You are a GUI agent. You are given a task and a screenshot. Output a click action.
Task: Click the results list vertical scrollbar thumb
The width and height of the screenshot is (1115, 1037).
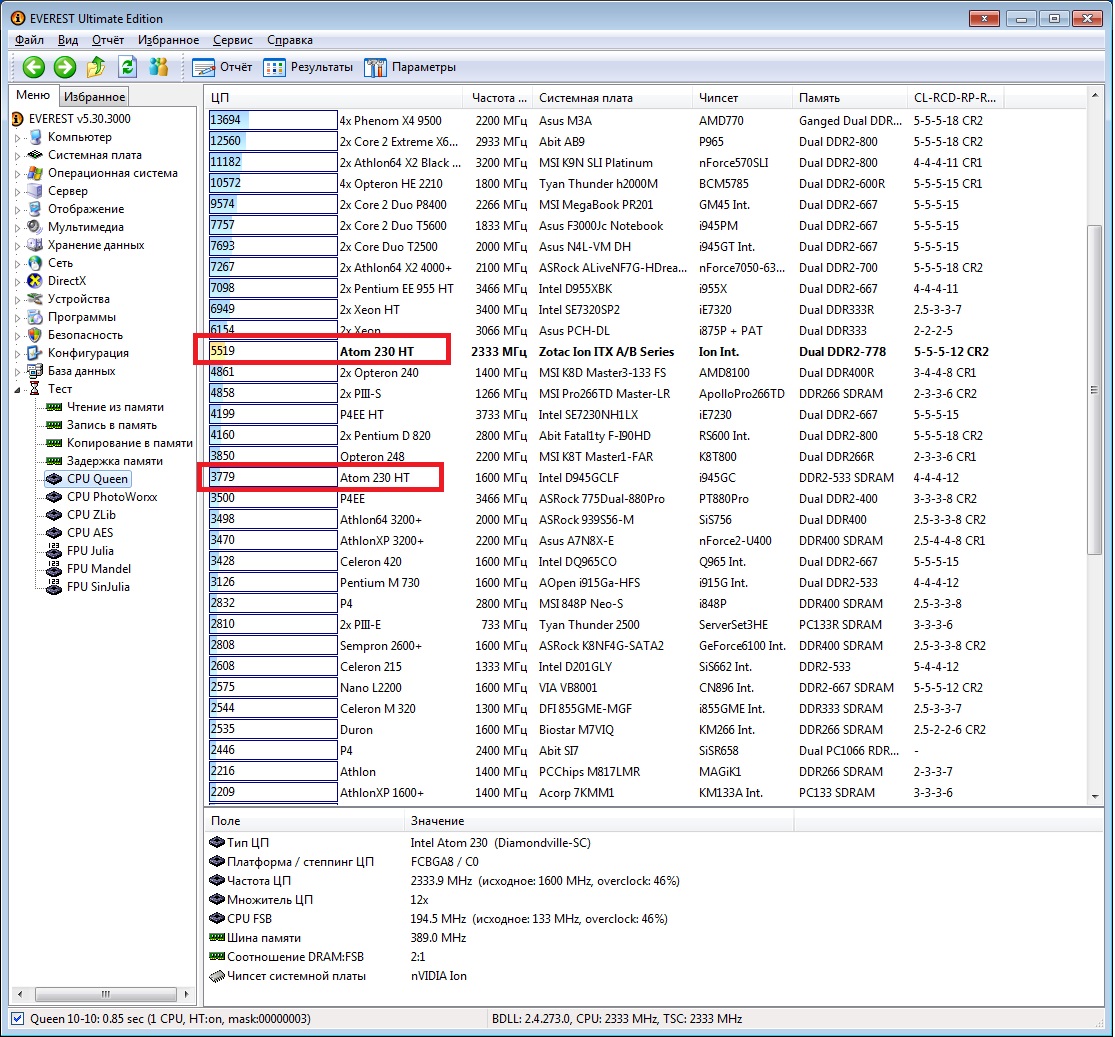(x=1094, y=390)
